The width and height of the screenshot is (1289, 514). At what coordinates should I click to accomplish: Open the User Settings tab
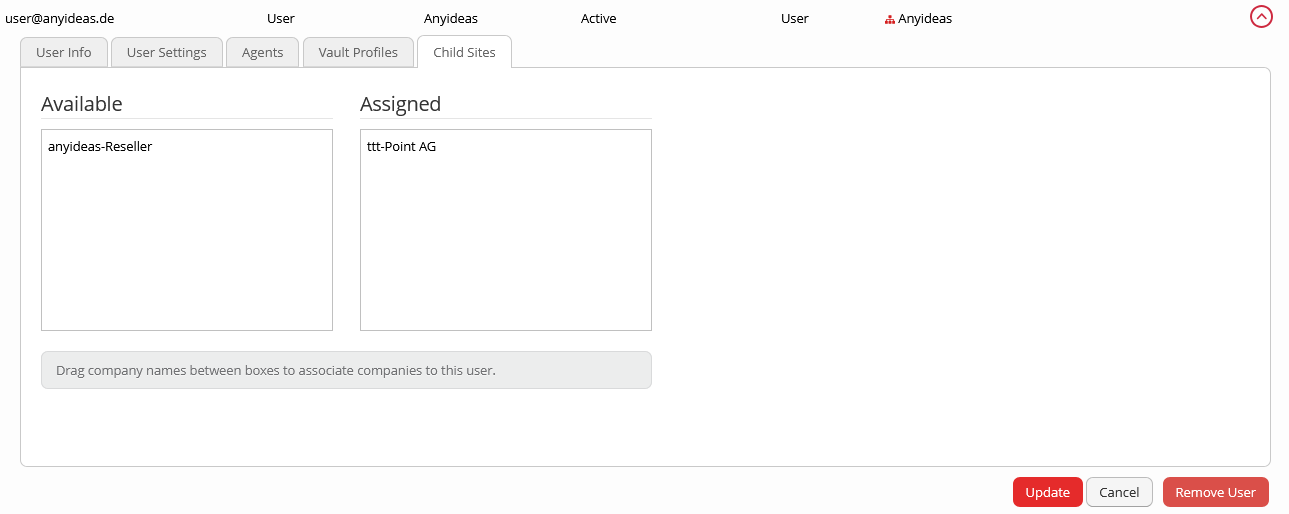(x=166, y=52)
